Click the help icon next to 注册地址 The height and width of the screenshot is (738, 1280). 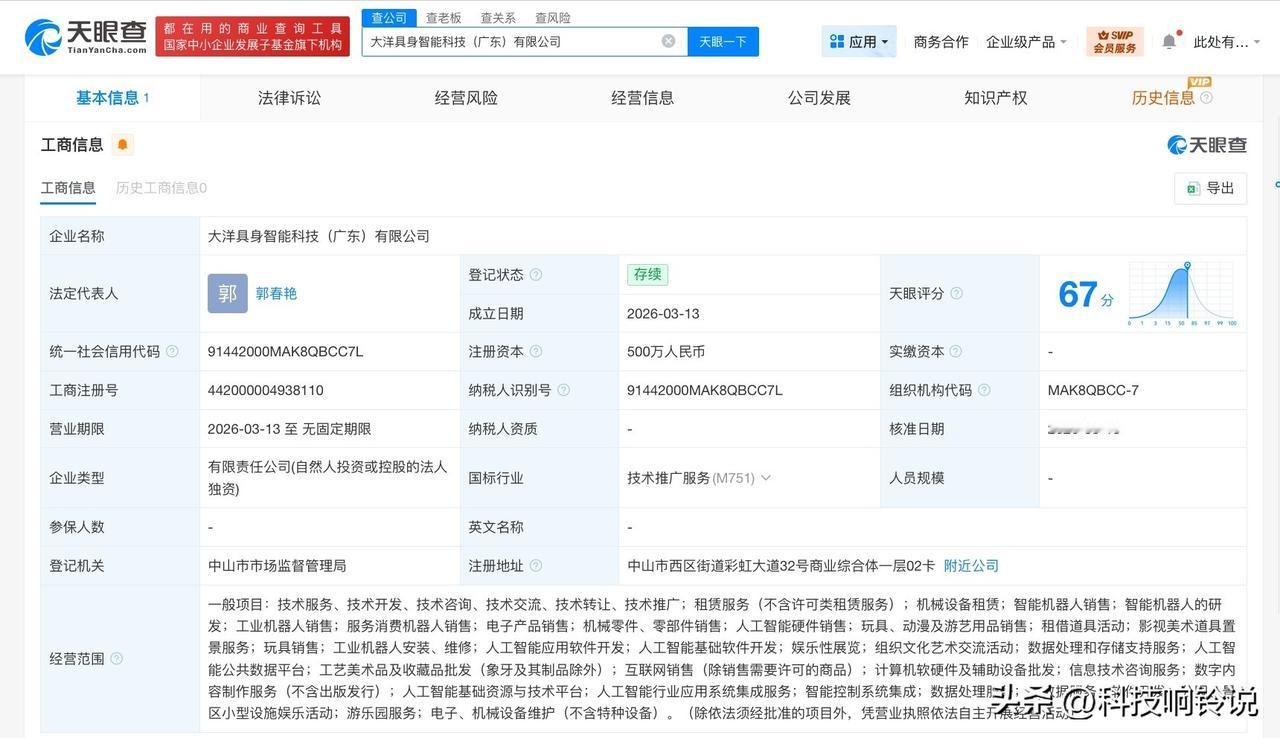(536, 565)
